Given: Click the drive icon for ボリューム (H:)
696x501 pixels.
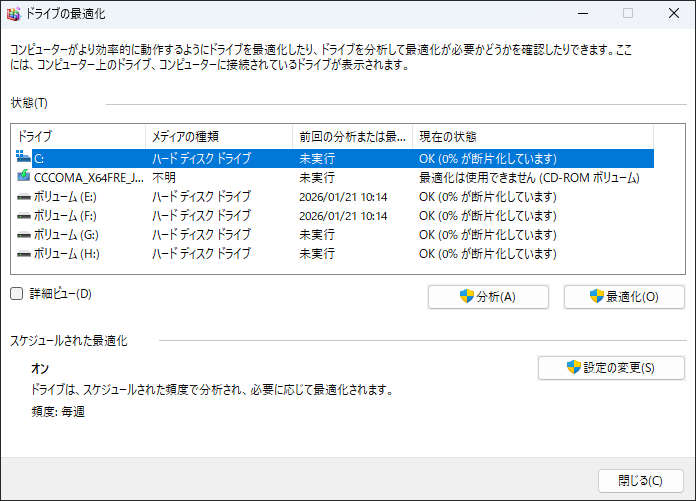Looking at the screenshot, I should point(24,254).
